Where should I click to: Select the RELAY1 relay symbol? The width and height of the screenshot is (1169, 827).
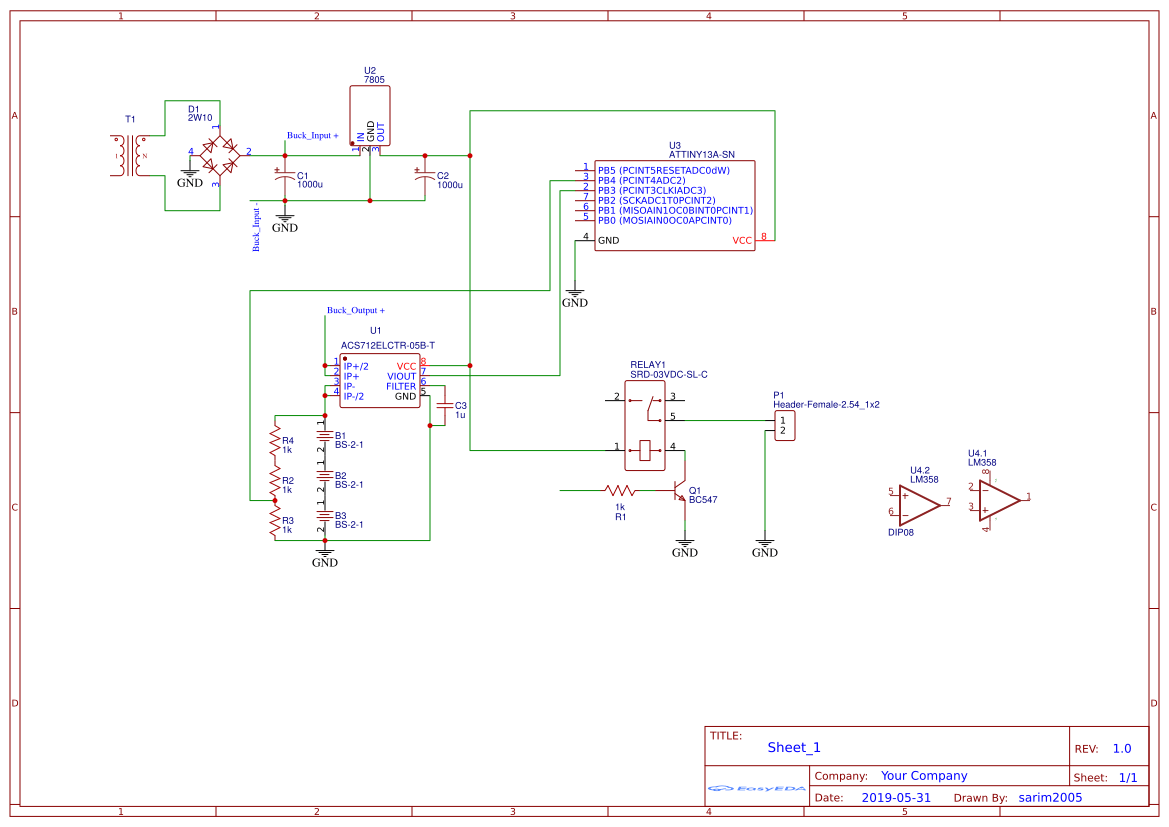click(645, 426)
